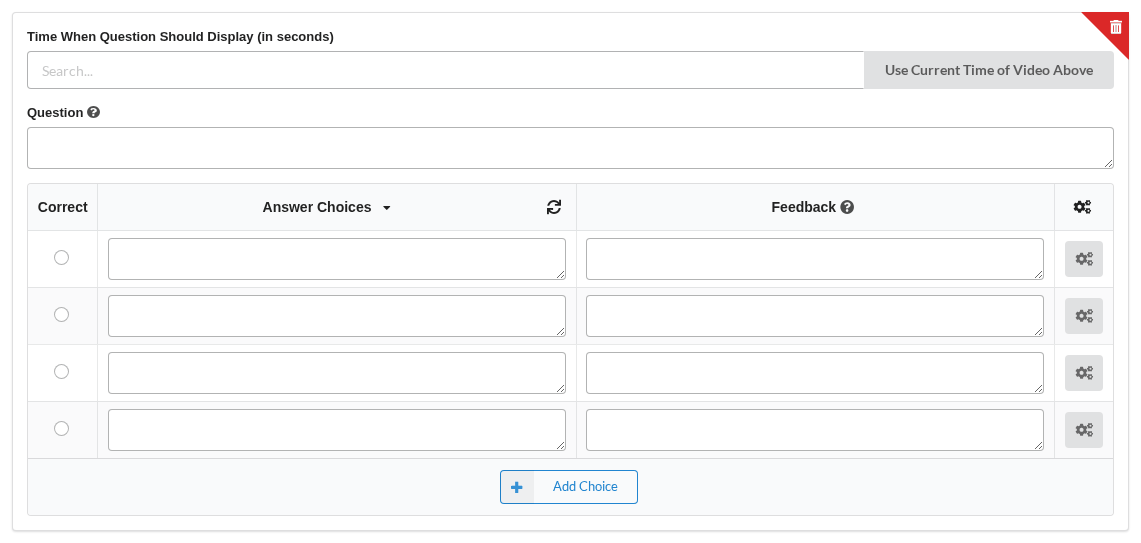Click the Add Choice button
1141x543 pixels.
point(569,487)
